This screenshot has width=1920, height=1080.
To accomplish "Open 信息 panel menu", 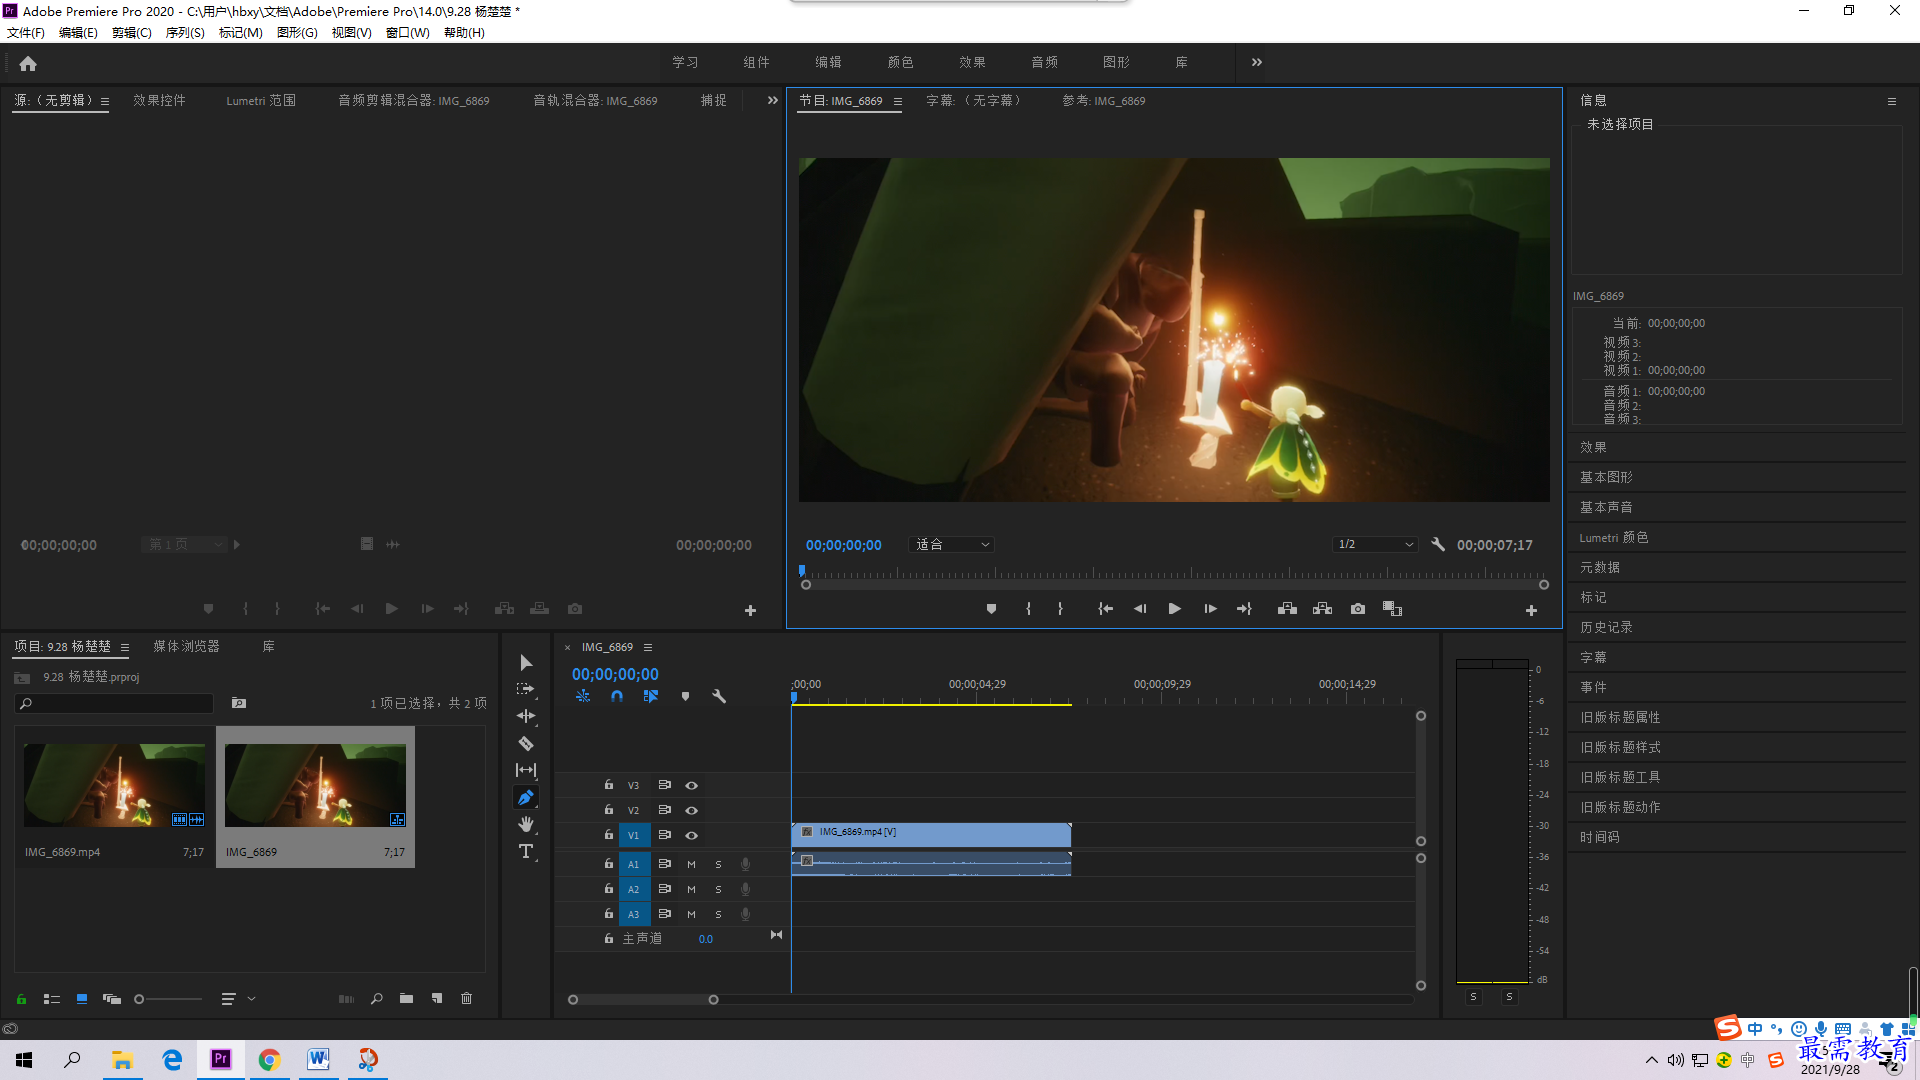I will pos(1891,101).
